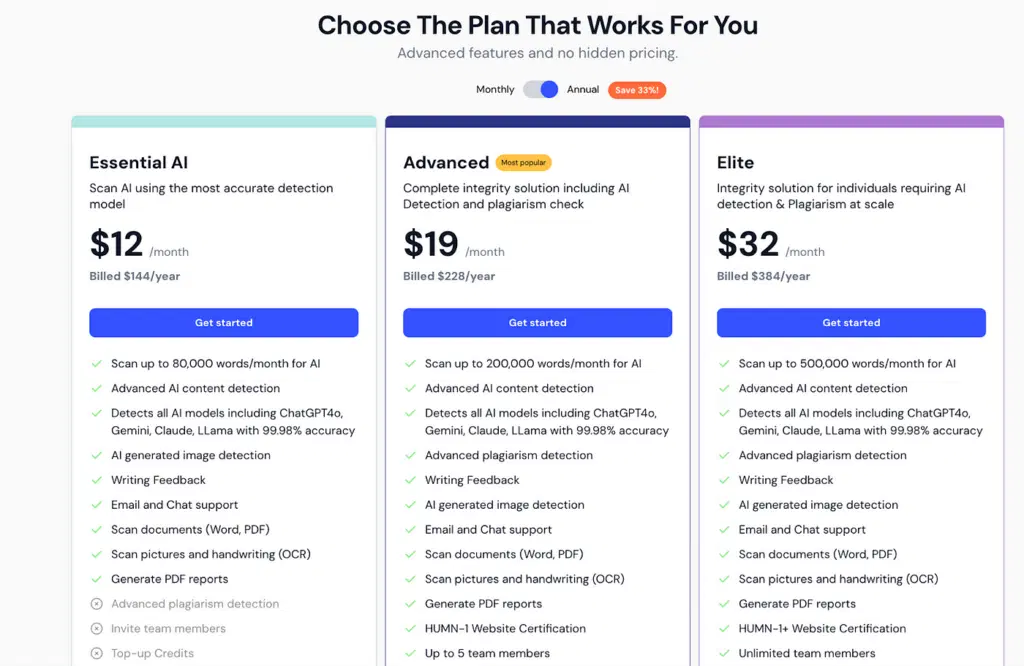1024x666 pixels.
Task: Get started with Advanced plan
Action: (x=537, y=322)
